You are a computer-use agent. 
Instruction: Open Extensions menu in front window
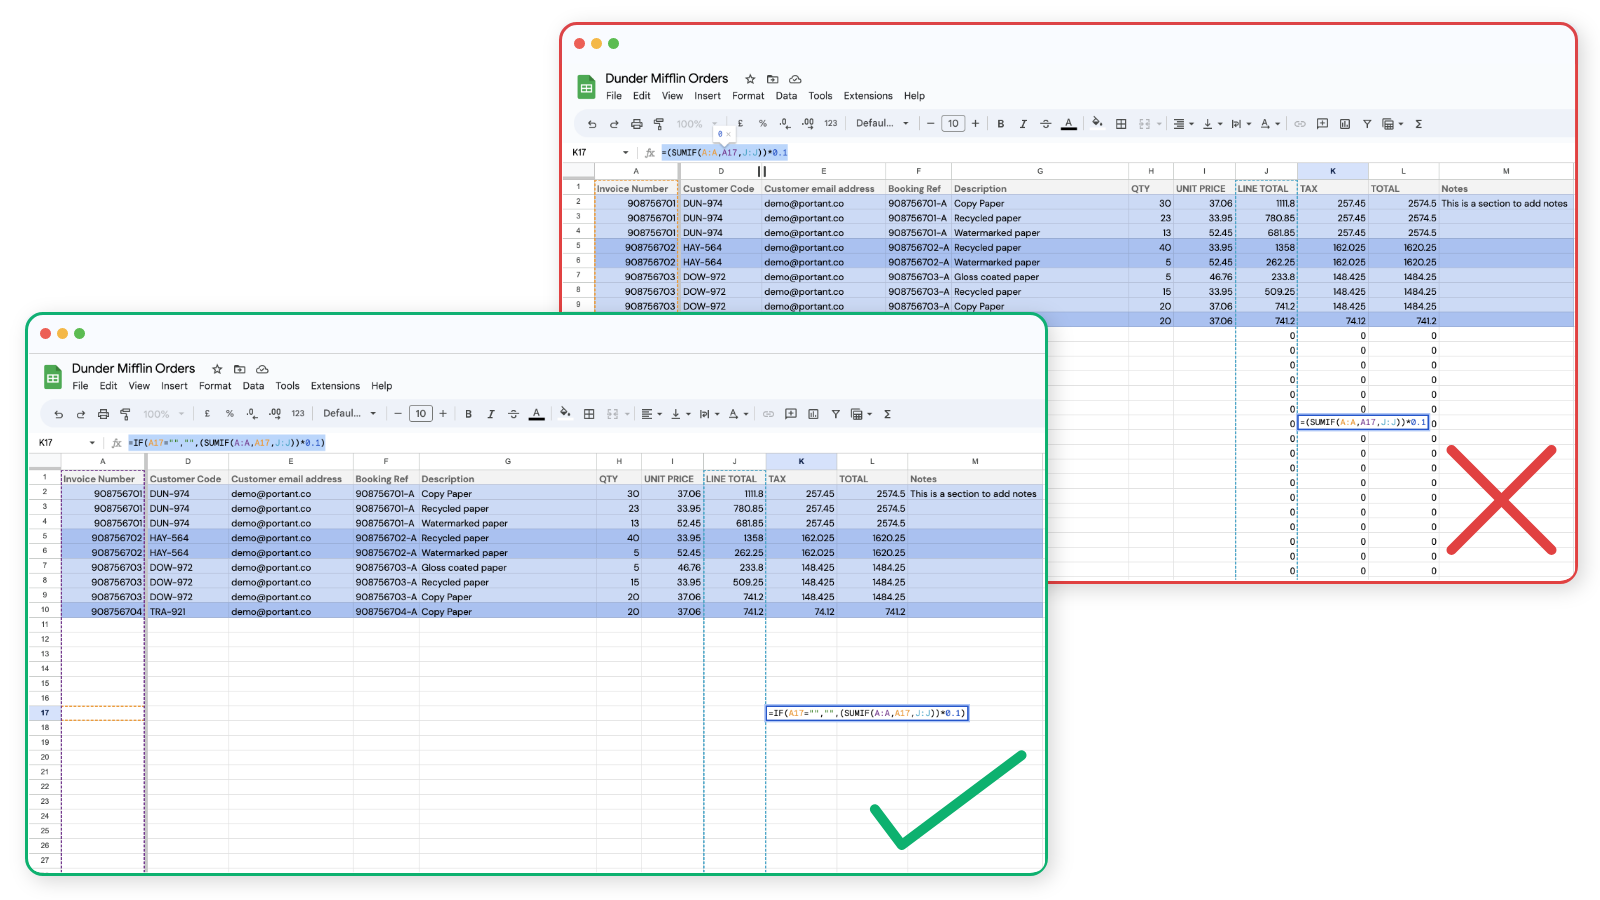coord(335,386)
